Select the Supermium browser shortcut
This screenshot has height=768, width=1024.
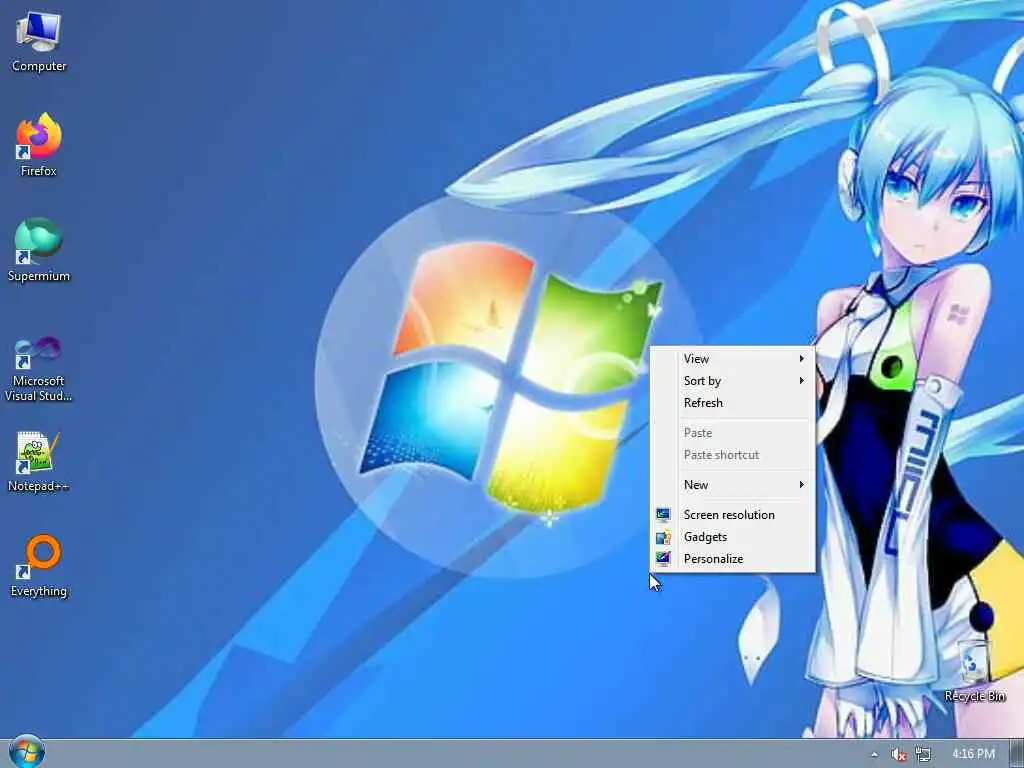(39, 250)
